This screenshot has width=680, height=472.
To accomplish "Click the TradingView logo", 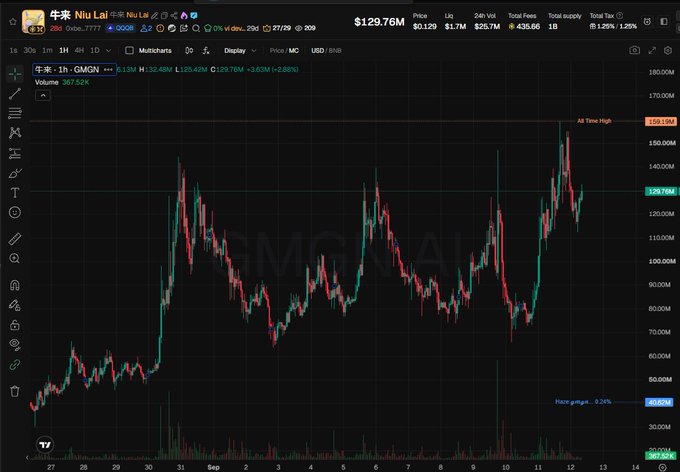I will click(45, 445).
